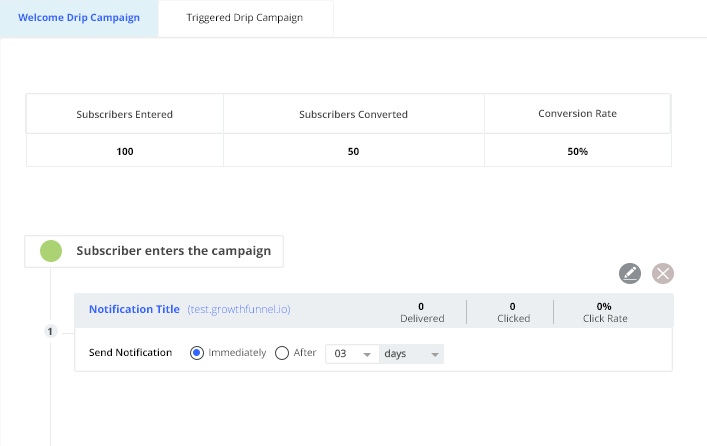The width and height of the screenshot is (707, 446).
Task: Click the 50% conversion rate value
Action: [577, 151]
